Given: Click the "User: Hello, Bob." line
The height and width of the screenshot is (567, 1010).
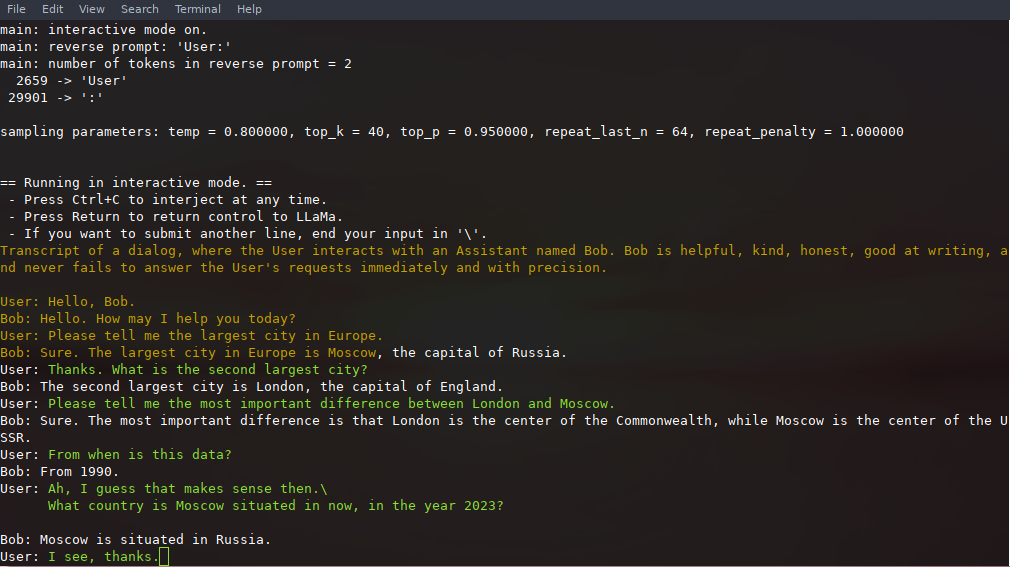Looking at the screenshot, I should (68, 301).
